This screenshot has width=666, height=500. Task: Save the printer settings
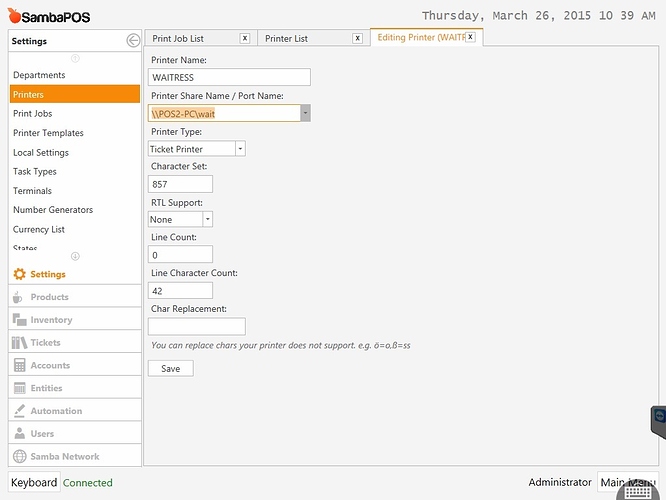point(171,368)
